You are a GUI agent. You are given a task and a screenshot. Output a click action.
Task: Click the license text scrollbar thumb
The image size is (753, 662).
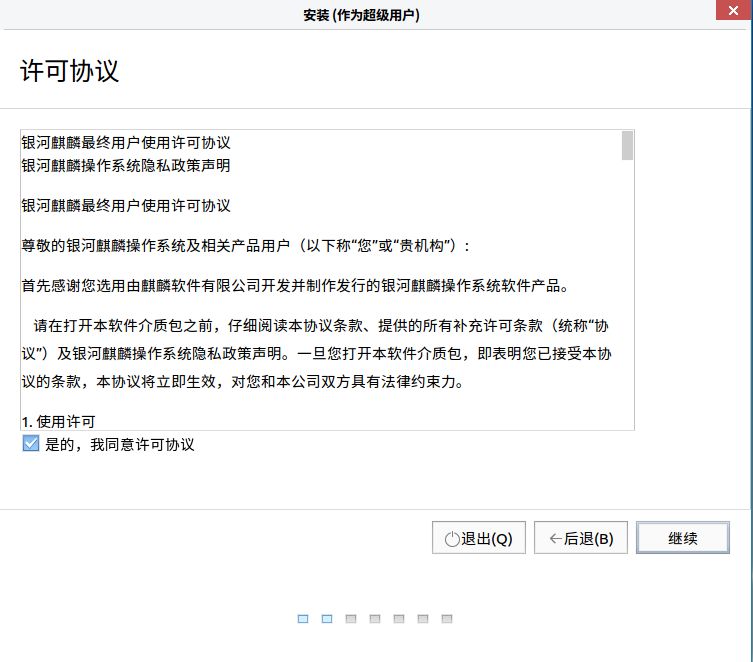[627, 145]
